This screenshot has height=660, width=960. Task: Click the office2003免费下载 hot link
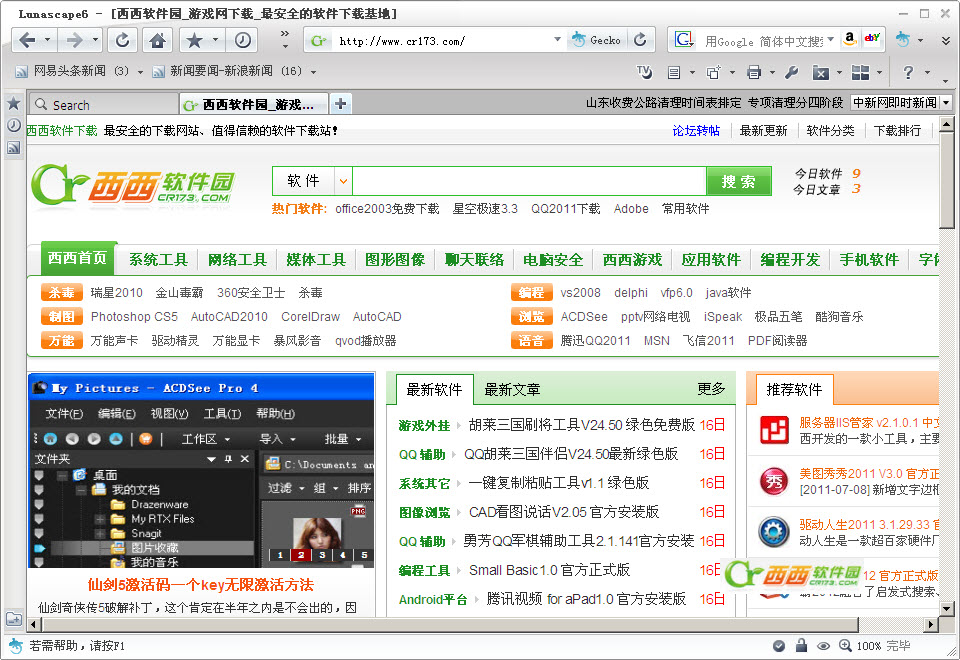(387, 209)
